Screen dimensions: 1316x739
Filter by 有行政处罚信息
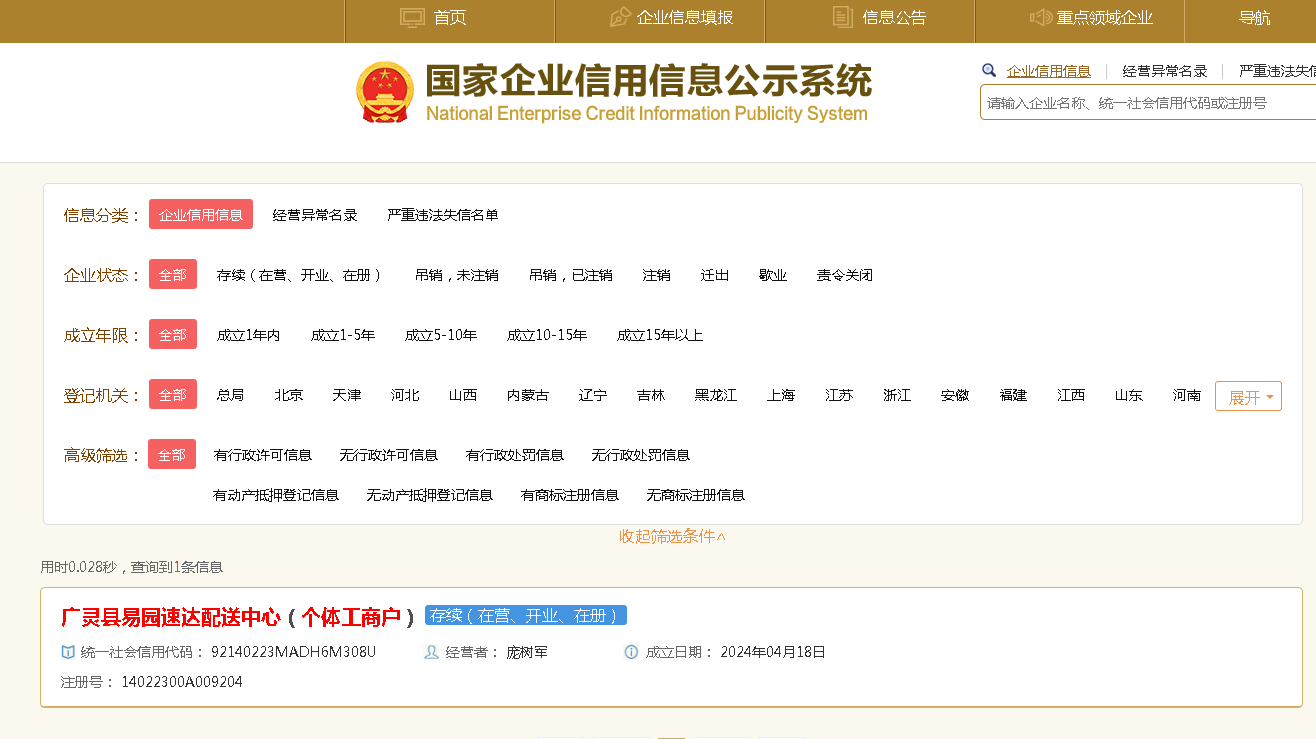pyautogui.click(x=515, y=455)
